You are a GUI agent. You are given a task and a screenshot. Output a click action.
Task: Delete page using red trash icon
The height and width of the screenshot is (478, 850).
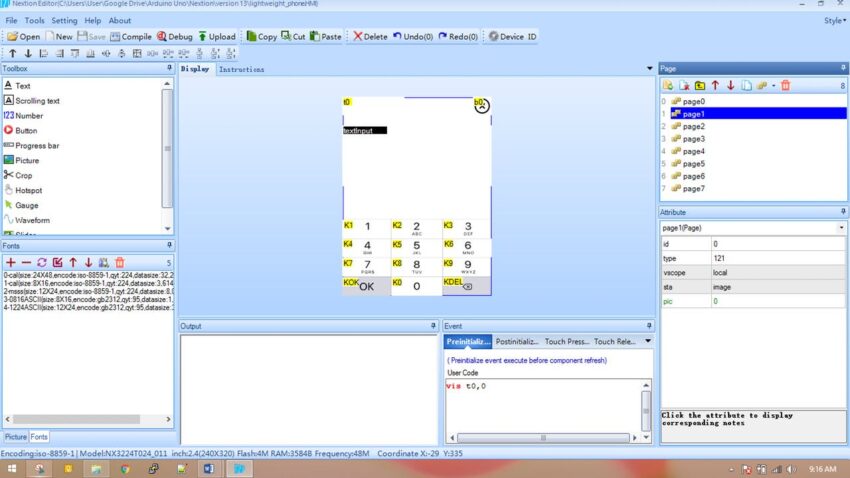[785, 86]
